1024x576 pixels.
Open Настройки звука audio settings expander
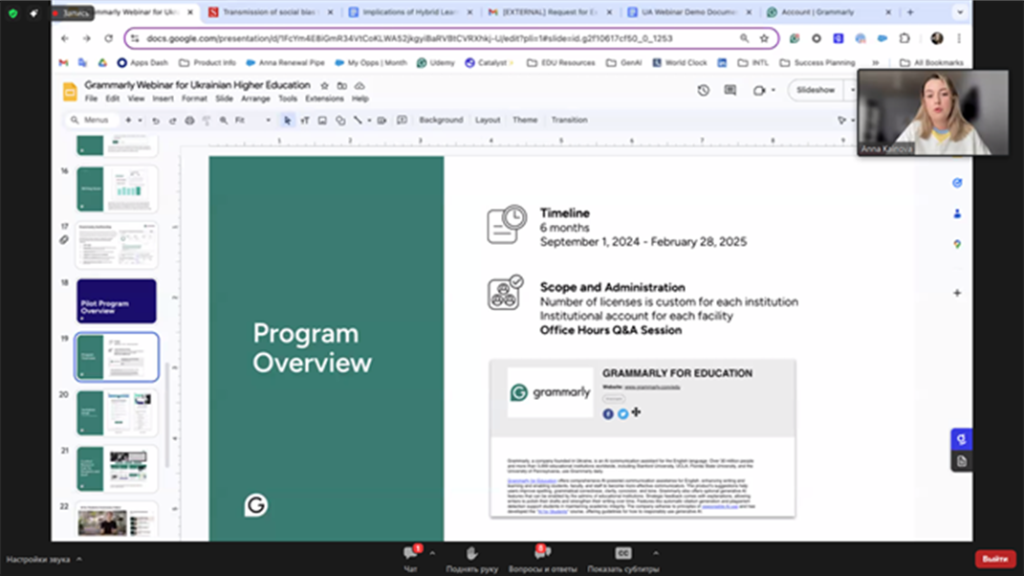click(79, 559)
